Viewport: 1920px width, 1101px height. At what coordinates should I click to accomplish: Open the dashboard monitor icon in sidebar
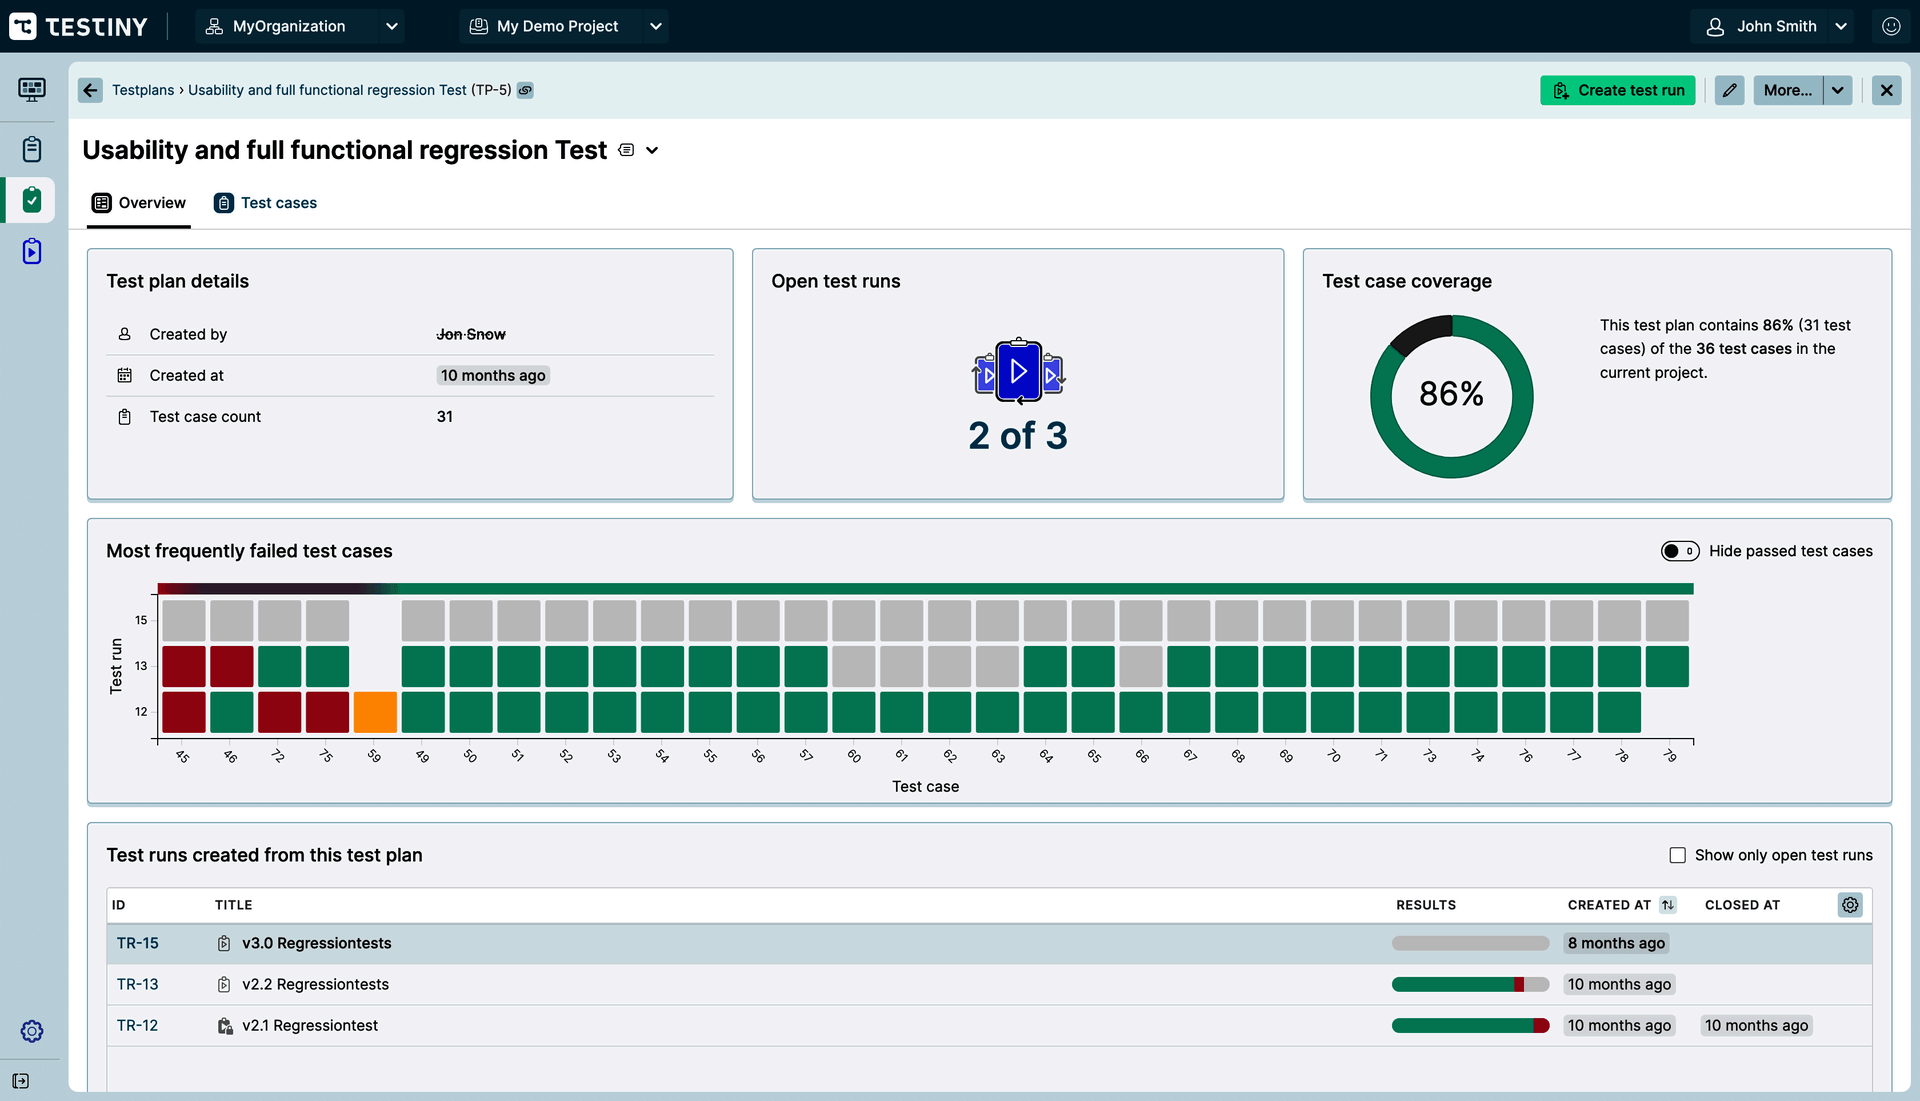click(x=32, y=90)
